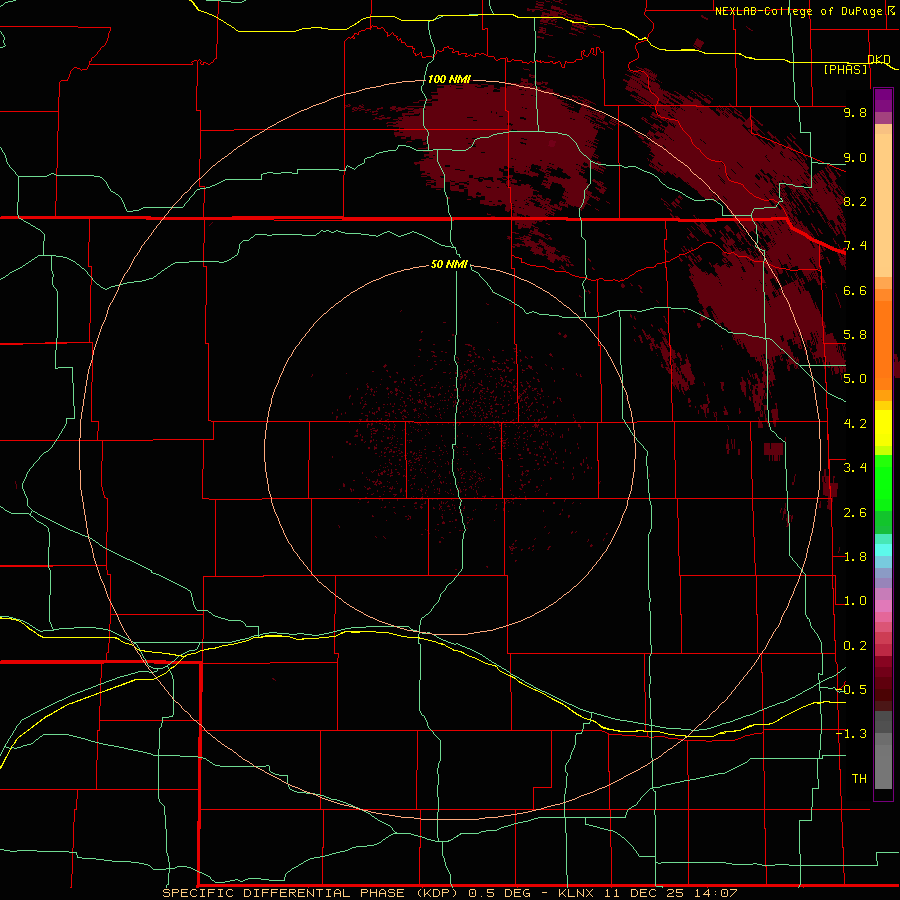The image size is (900, 900).
Task: Click the bright green color bar segment
Action: pos(883,483)
